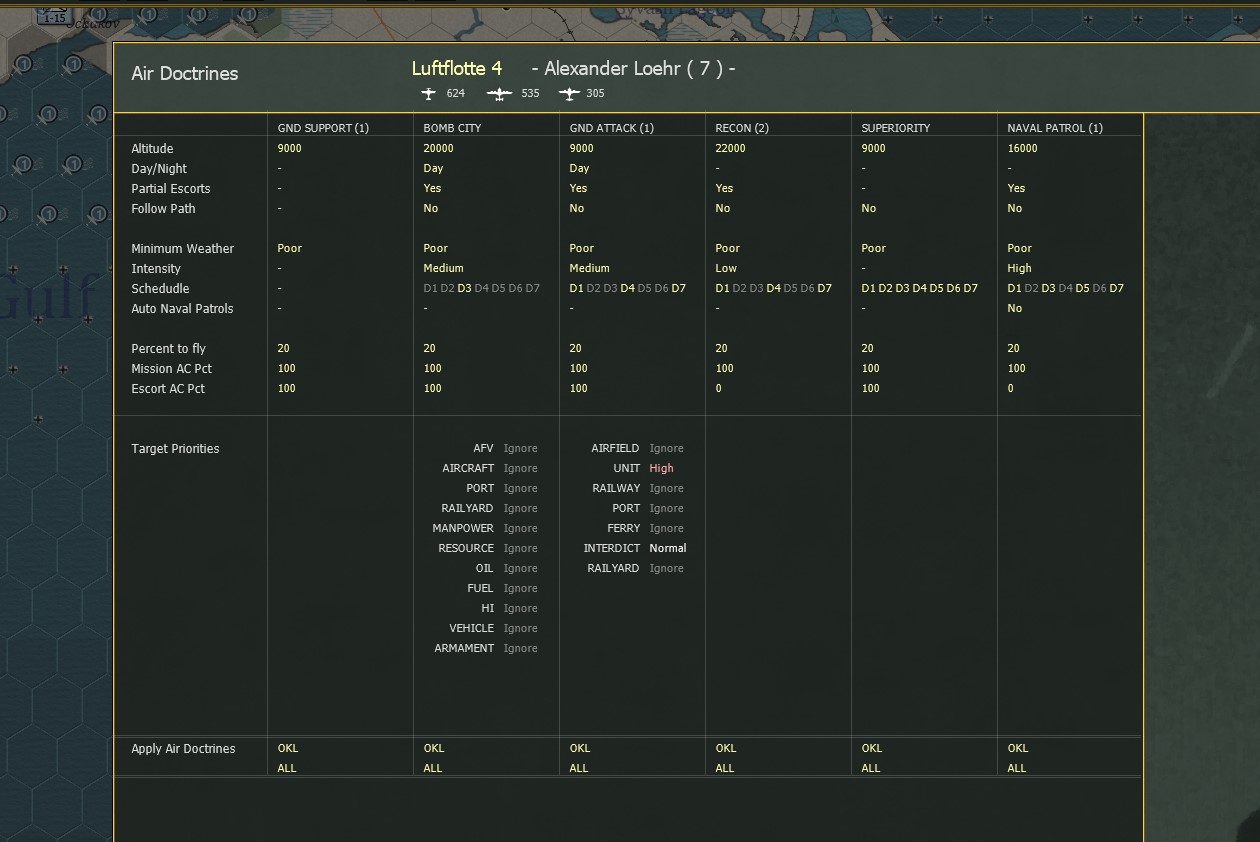Apply ALL doctrine in NAVAL PATROL column

pyautogui.click(x=1016, y=768)
